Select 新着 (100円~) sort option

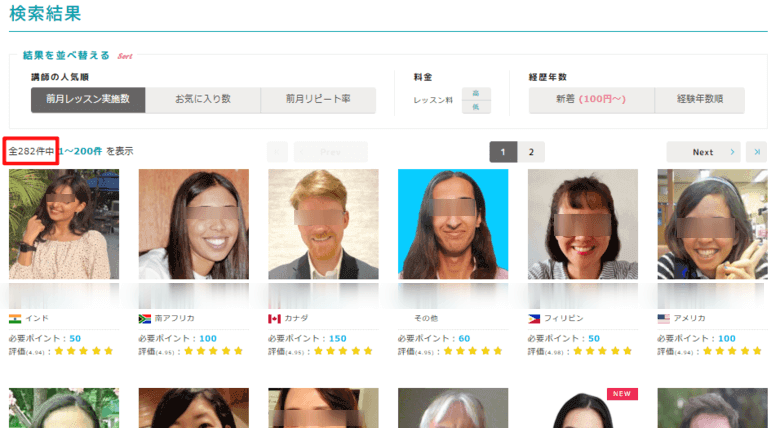pyautogui.click(x=592, y=100)
